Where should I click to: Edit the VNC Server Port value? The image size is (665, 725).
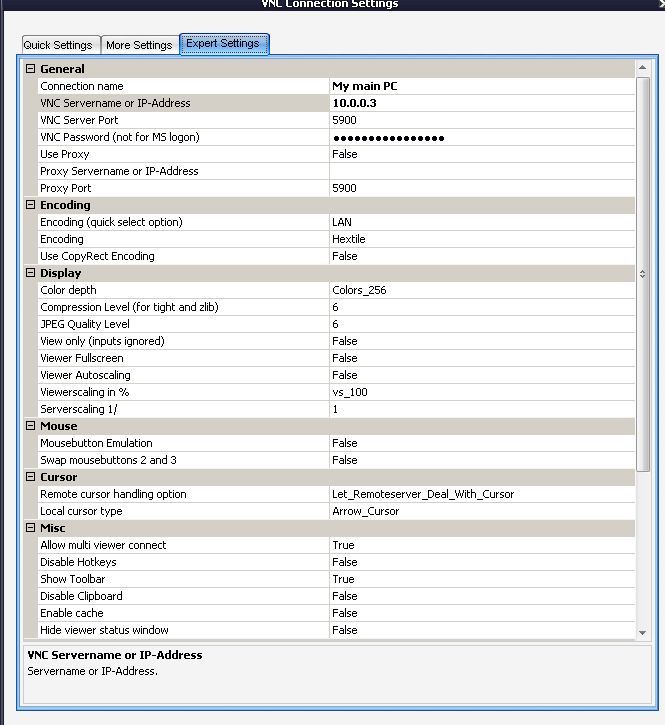coord(482,120)
